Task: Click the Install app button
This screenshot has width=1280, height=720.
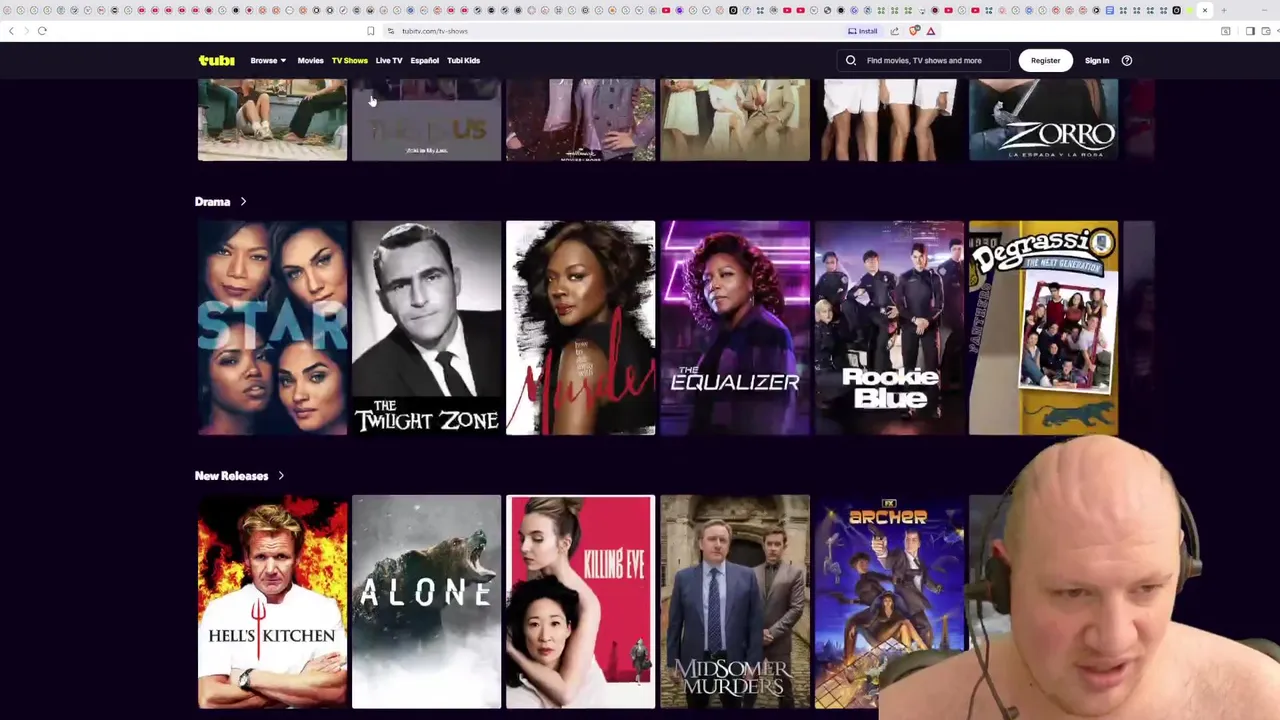Action: coord(862,31)
